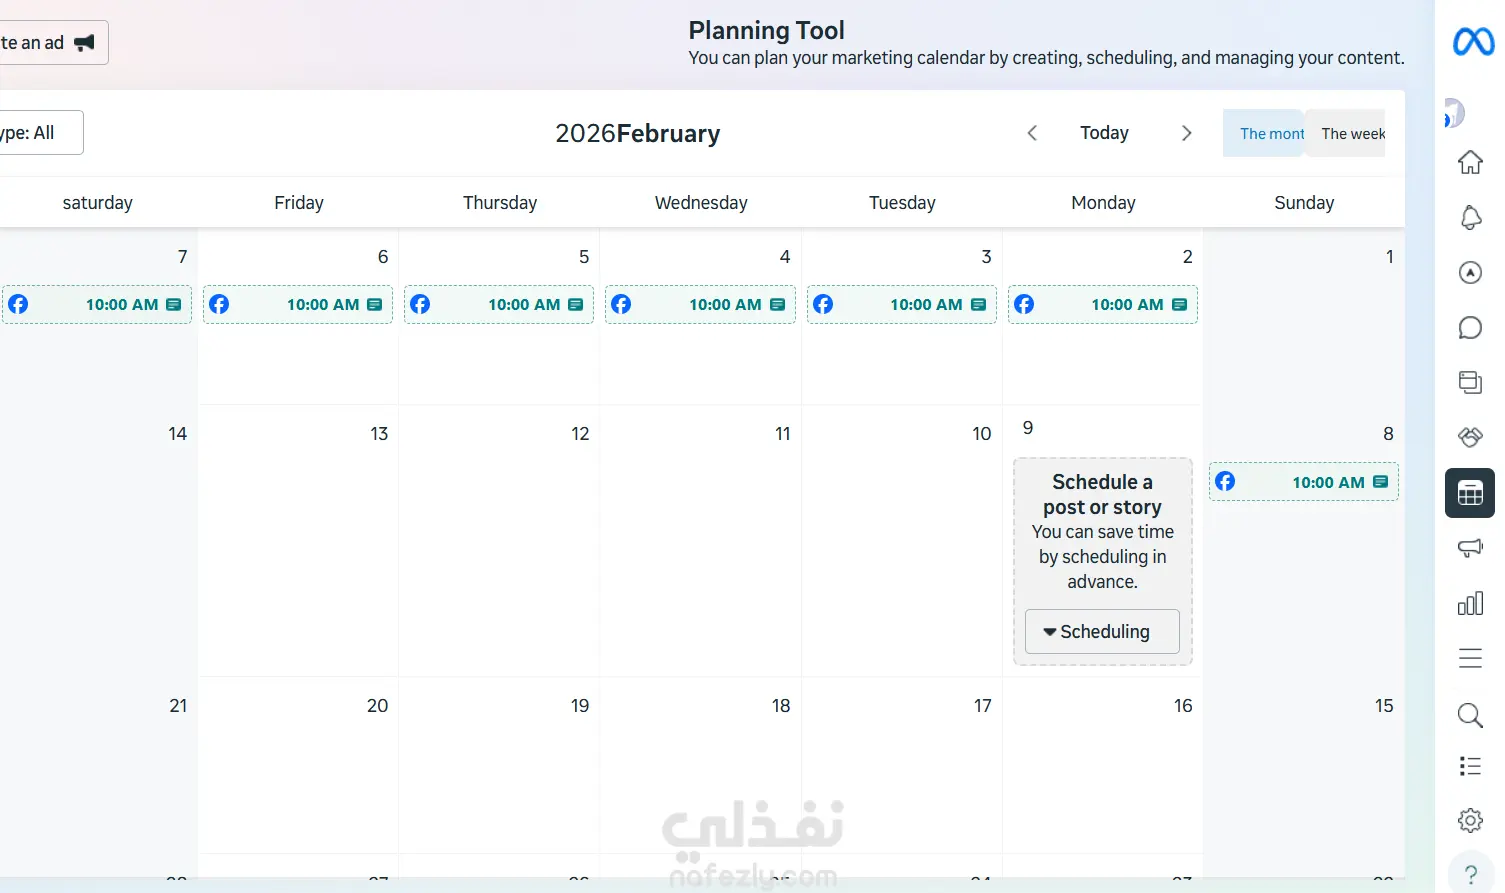This screenshot has height=893, width=1505.
Task: Open the all tools hamburger menu icon
Action: click(x=1470, y=658)
